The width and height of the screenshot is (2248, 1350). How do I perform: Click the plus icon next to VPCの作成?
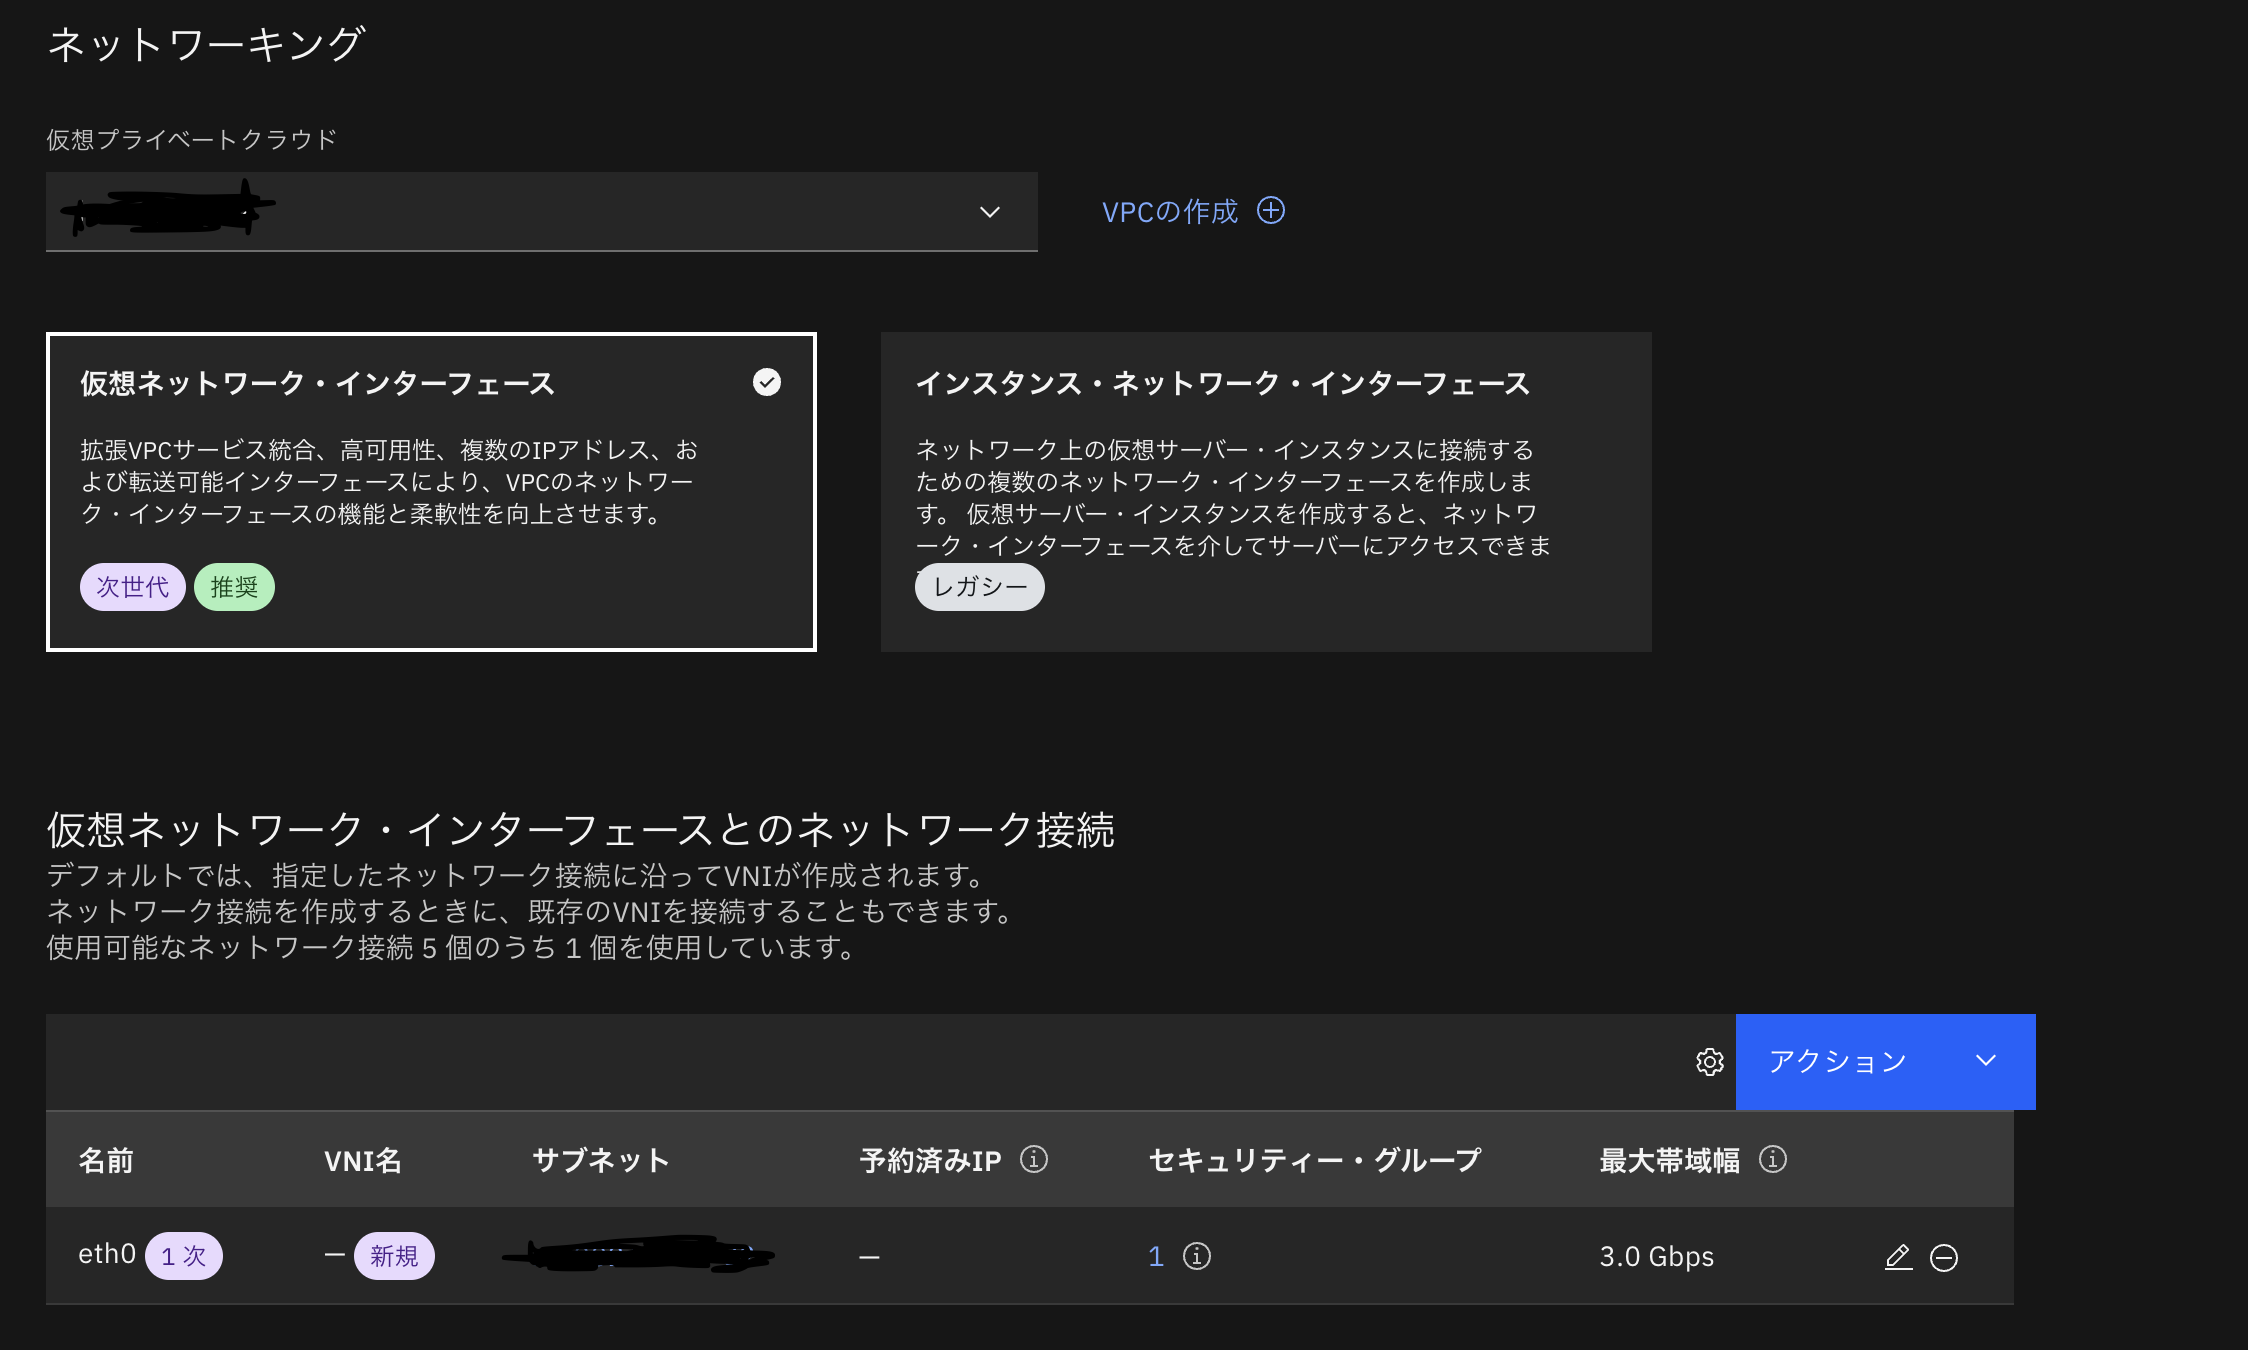[1271, 211]
